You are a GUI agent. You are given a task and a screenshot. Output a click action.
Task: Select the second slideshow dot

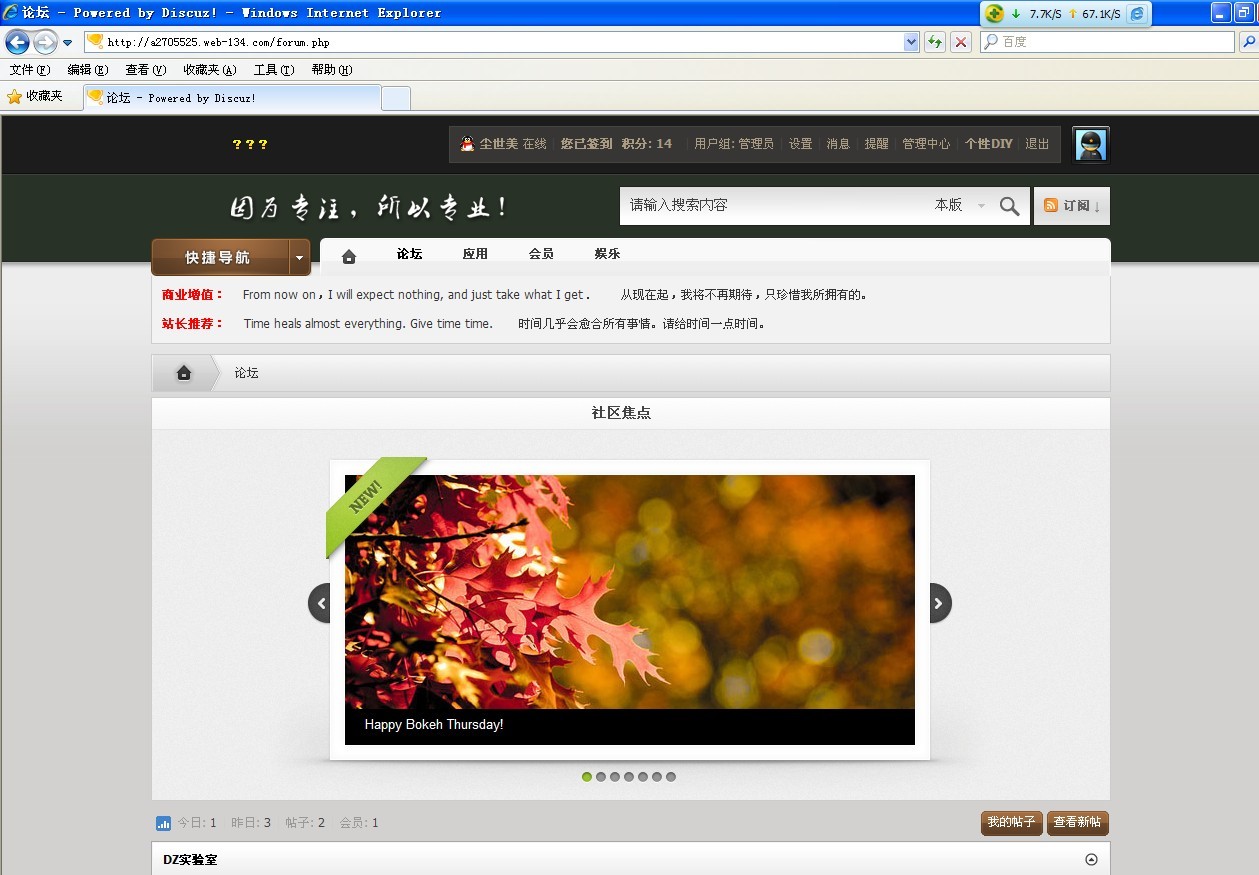[x=601, y=777]
